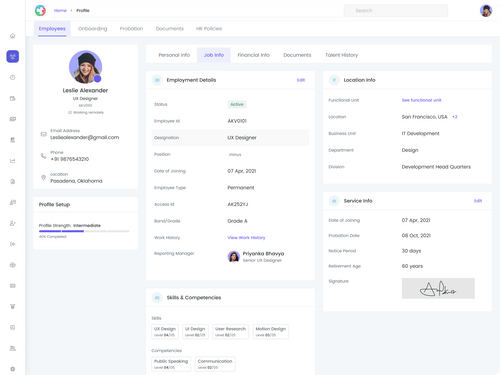Click the purple status dot on profile photo

click(97, 79)
